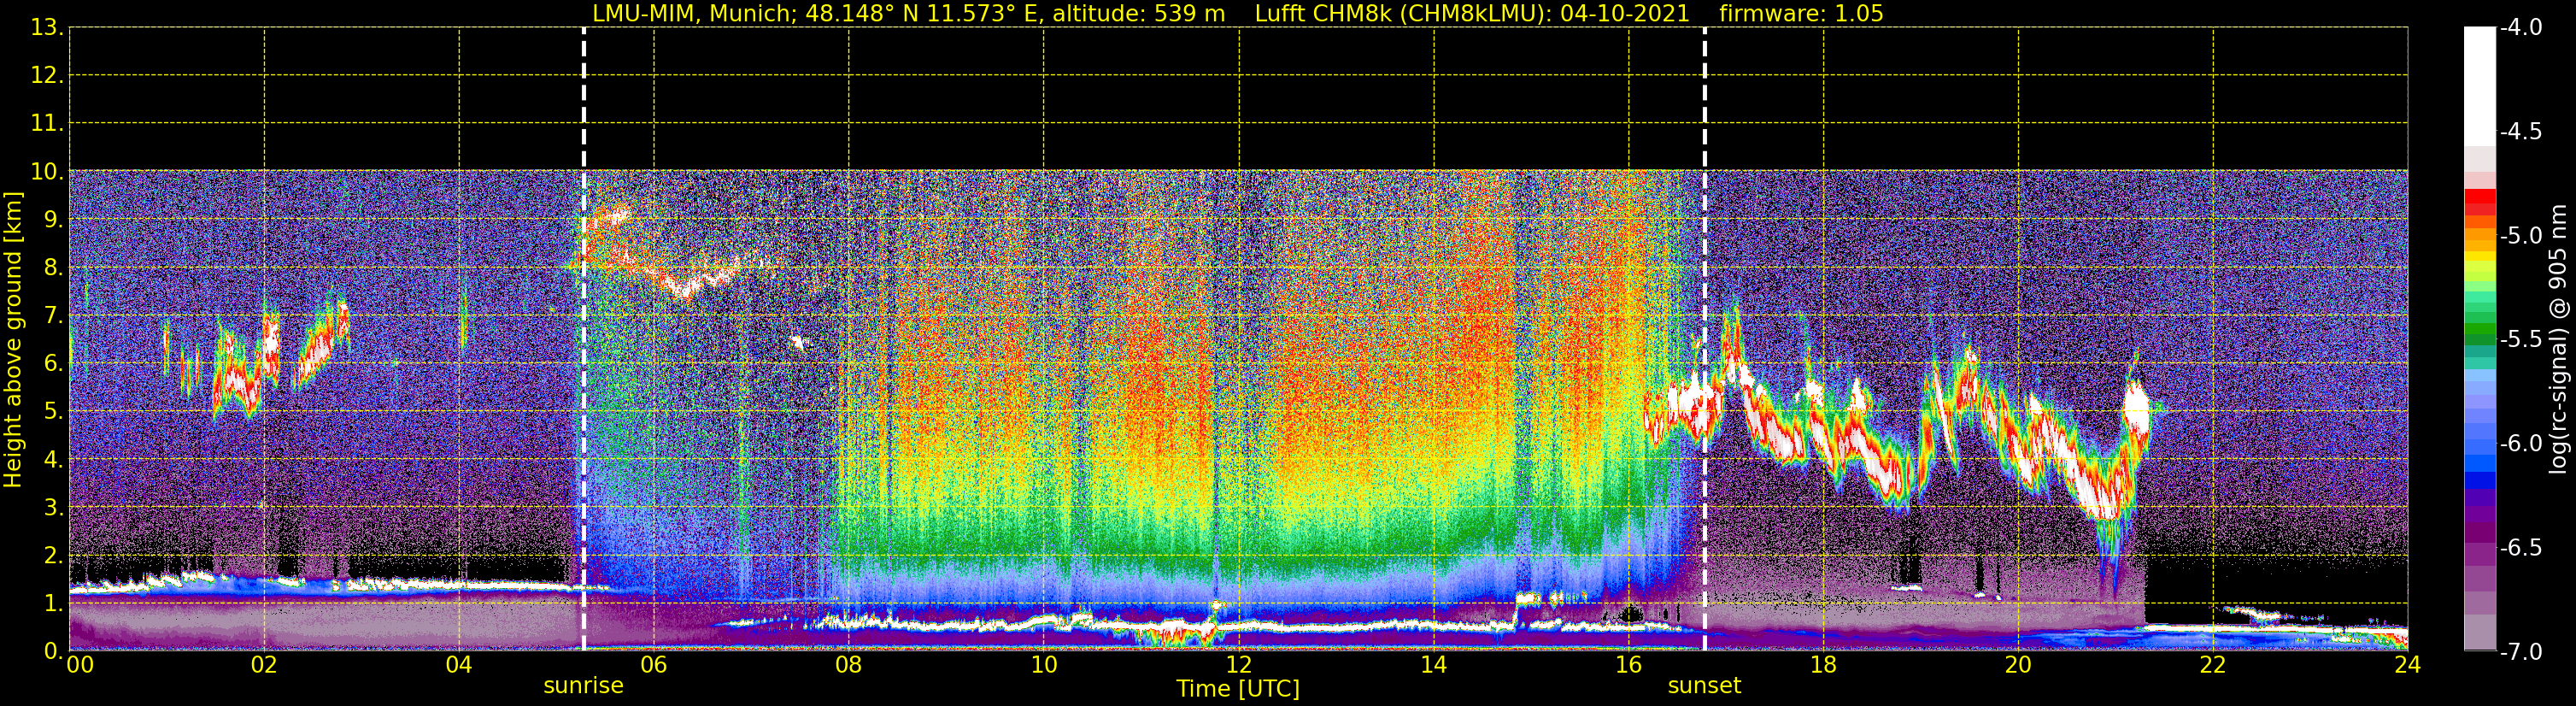
Task: Click title text 'Lufft CHM8k (CHM8kLMU): 04-10-2021'
Action: [x=1472, y=14]
